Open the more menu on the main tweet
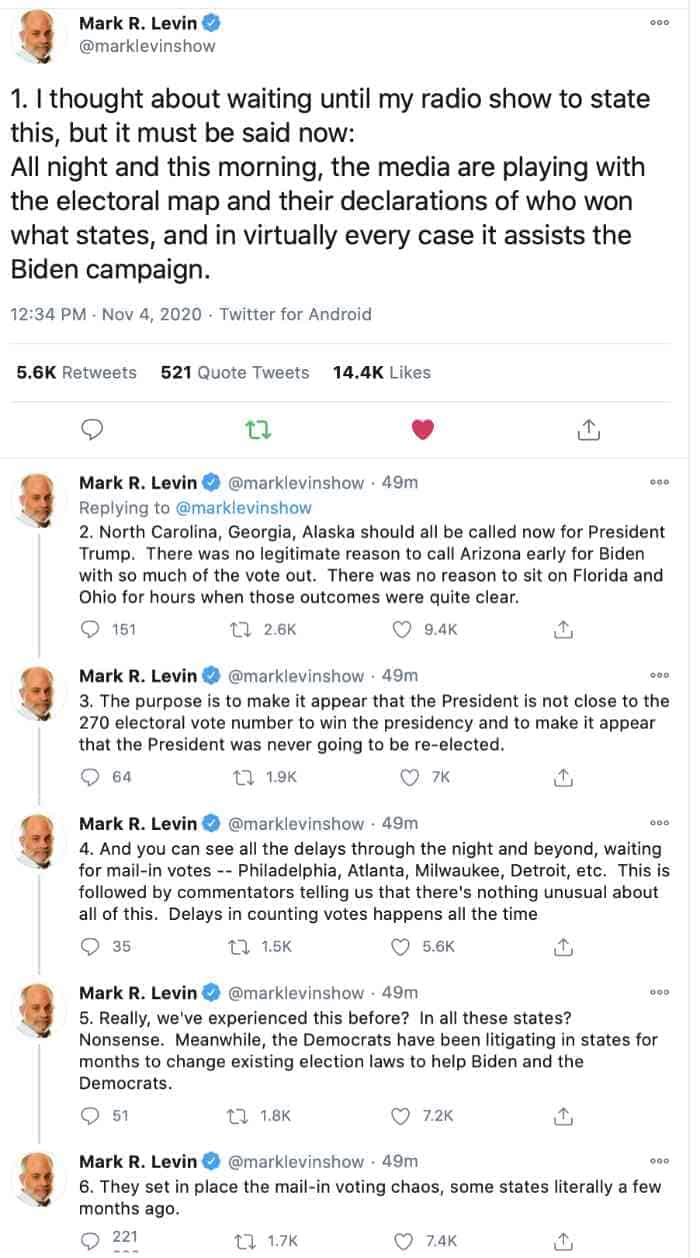 (x=659, y=23)
